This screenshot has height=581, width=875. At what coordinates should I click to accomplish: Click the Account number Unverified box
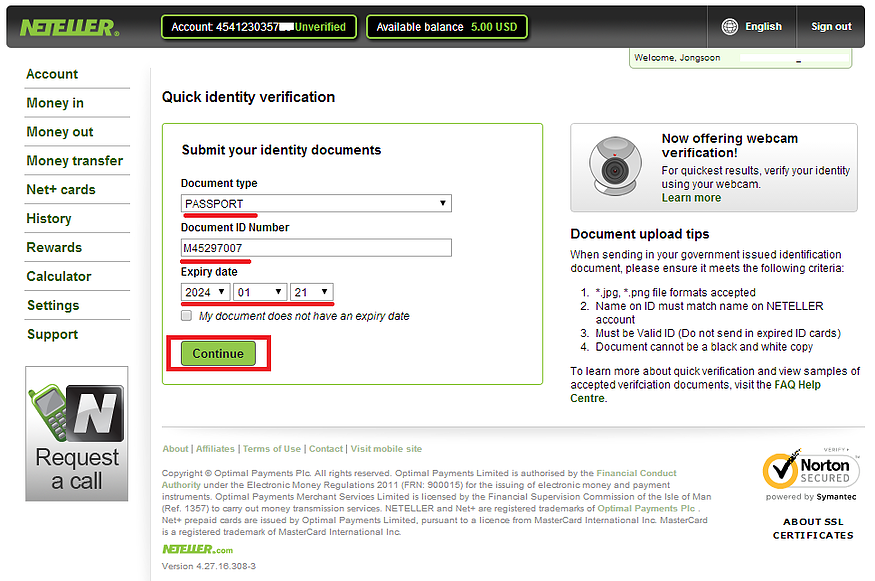259,27
